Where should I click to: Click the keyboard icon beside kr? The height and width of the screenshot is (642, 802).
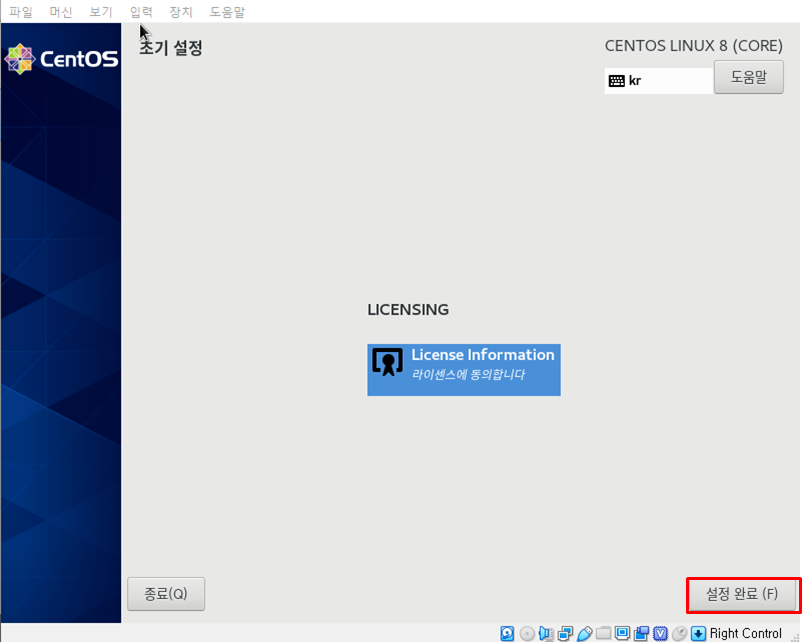coord(616,81)
